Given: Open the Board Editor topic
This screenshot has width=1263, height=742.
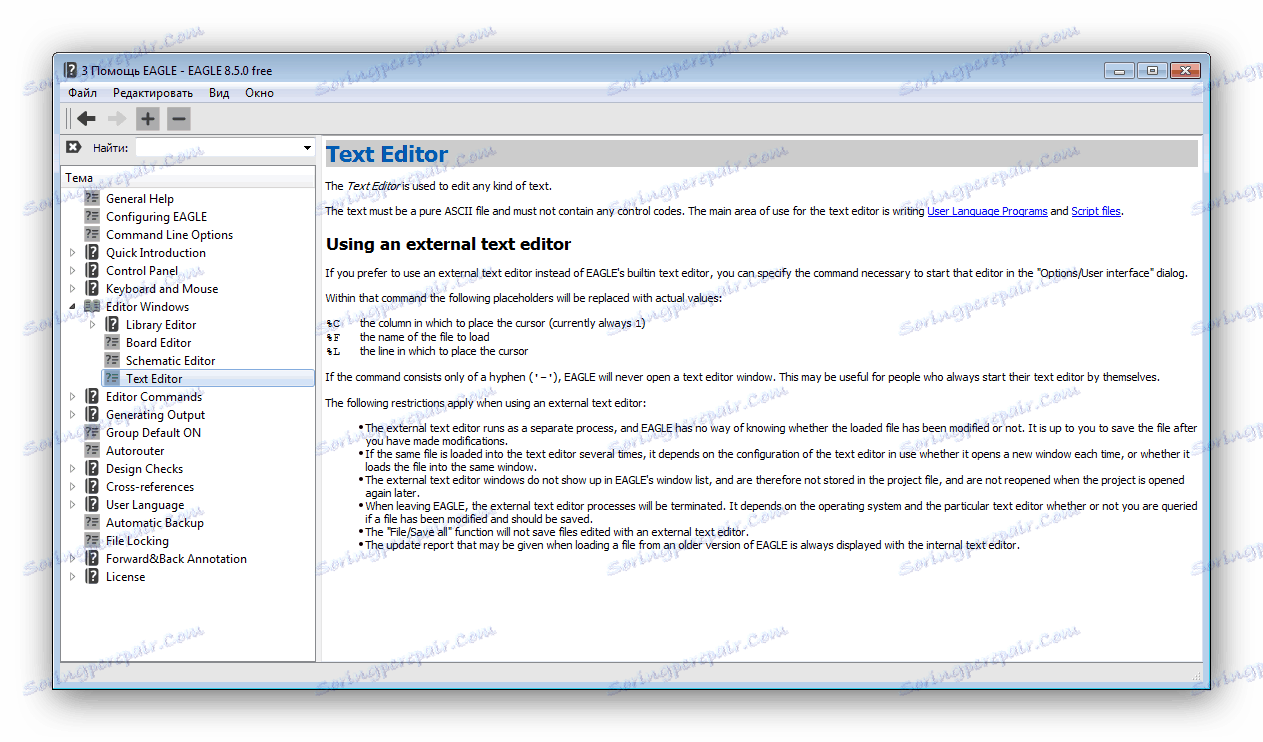Looking at the screenshot, I should [159, 342].
